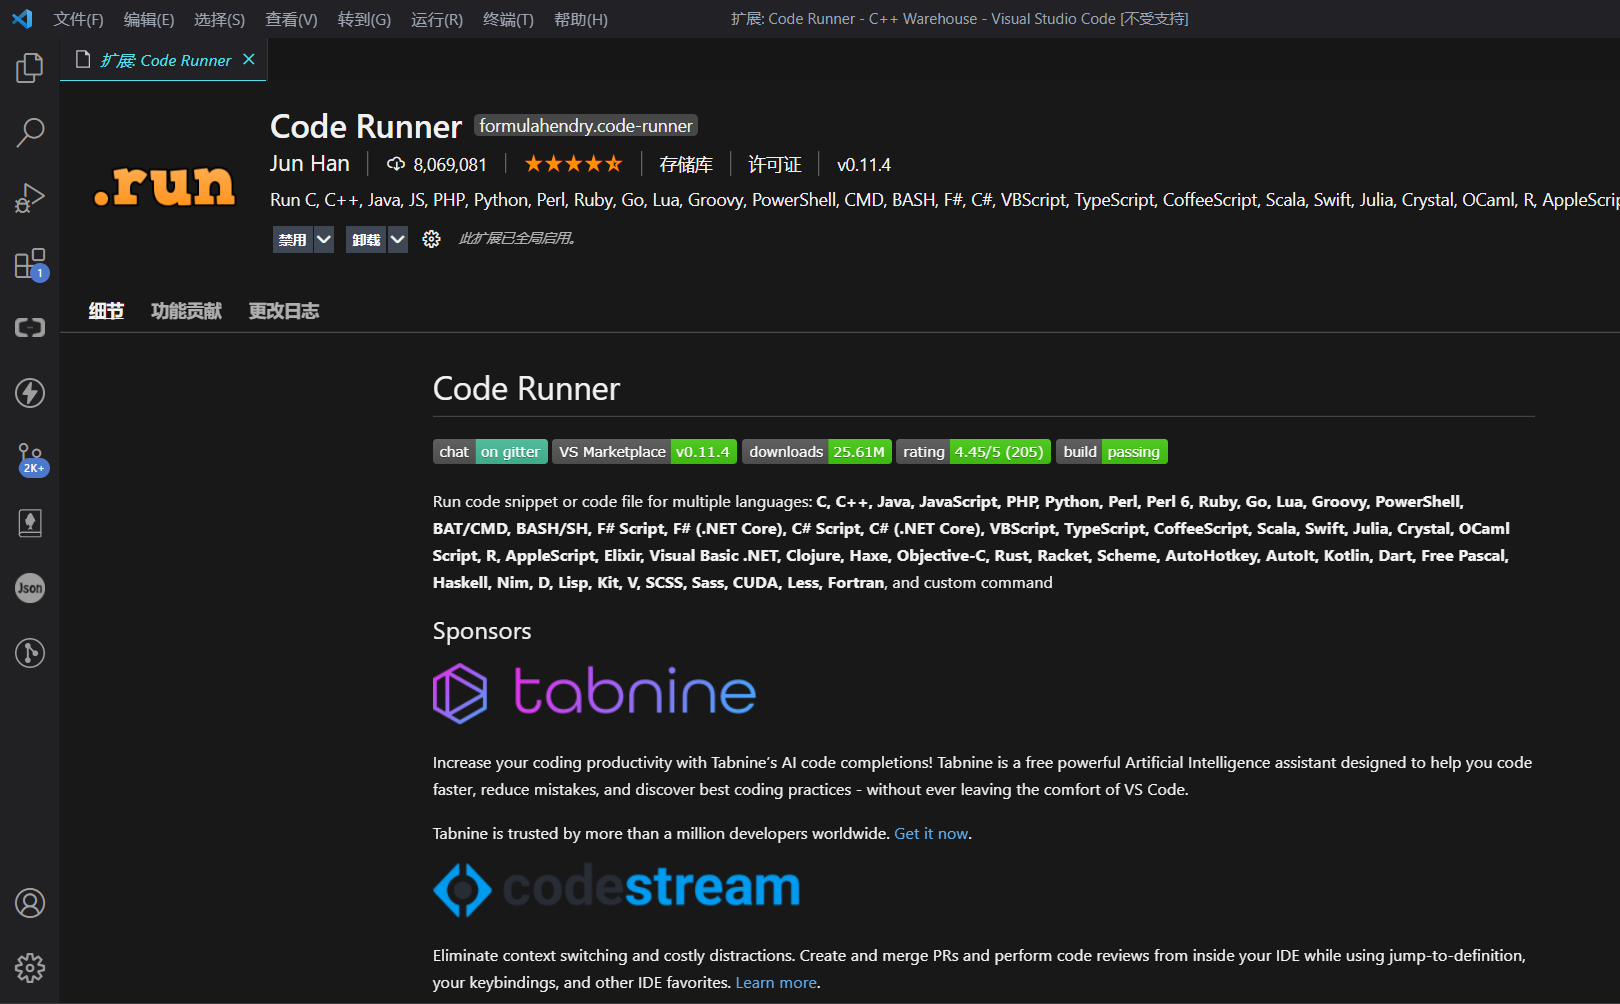Click publisher name Jun Han
The image size is (1620, 1004).
click(310, 163)
